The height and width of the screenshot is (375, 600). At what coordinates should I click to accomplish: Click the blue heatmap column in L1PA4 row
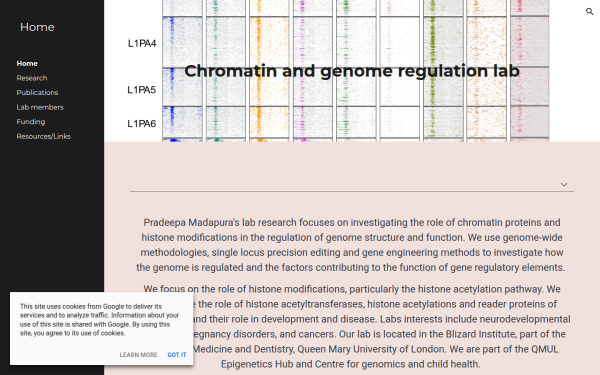coord(183,42)
